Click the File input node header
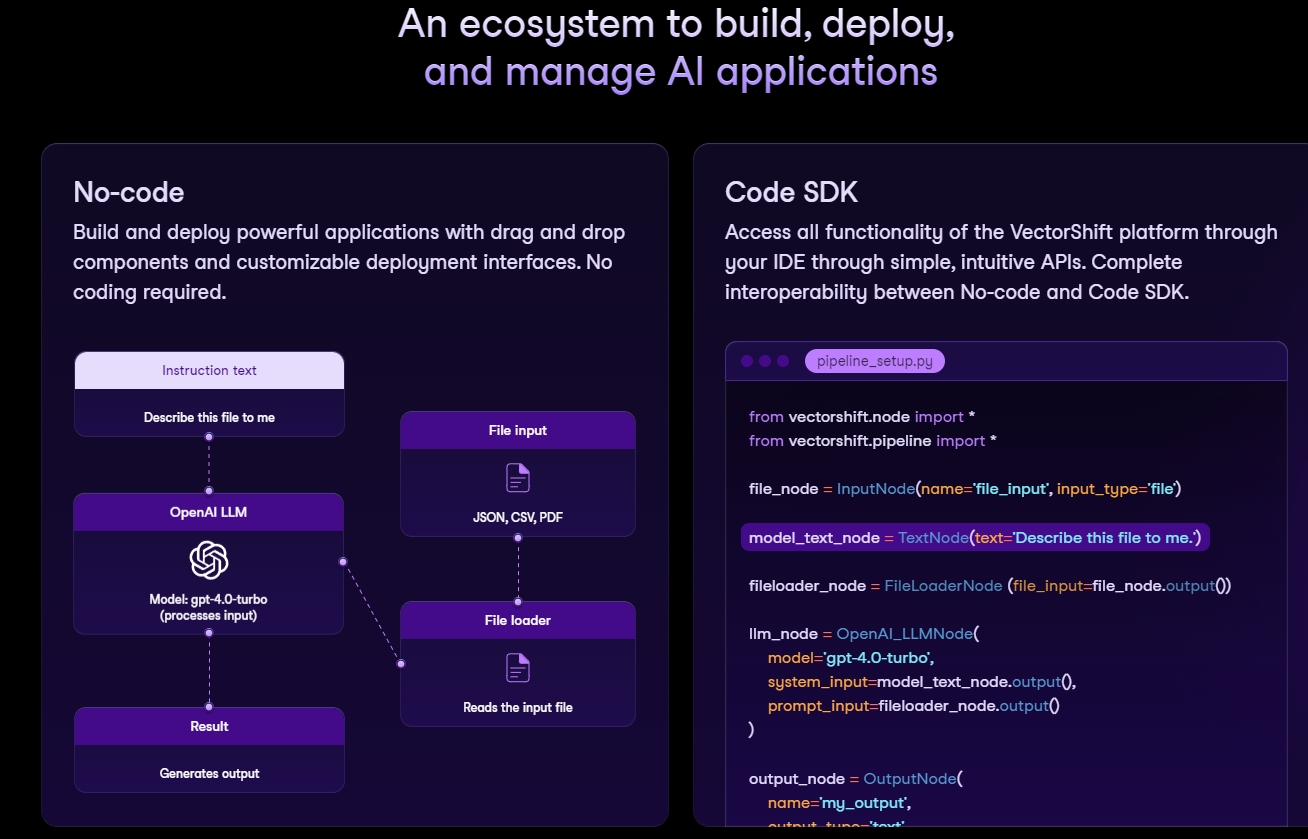The image size is (1308, 839). pos(518,430)
